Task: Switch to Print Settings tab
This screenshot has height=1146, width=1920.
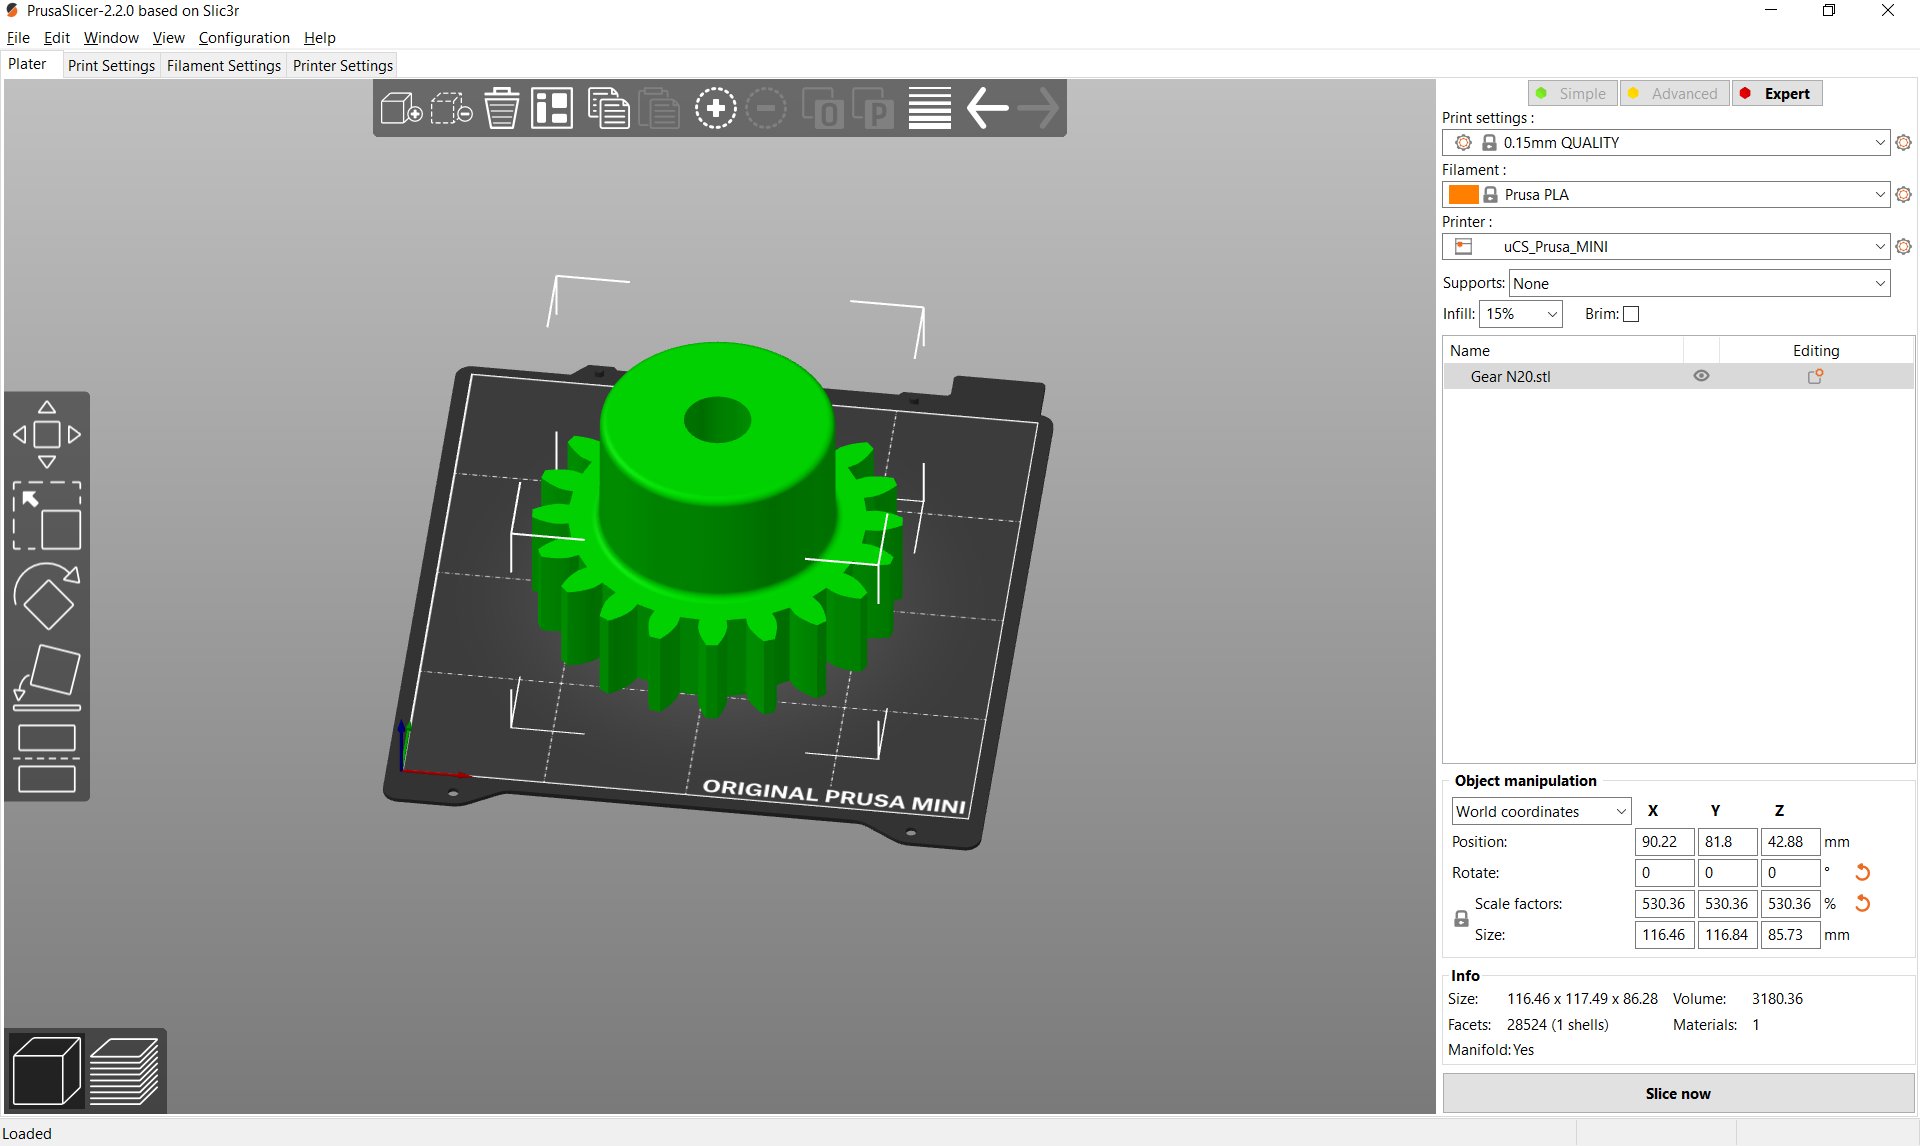Action: tap(111, 66)
